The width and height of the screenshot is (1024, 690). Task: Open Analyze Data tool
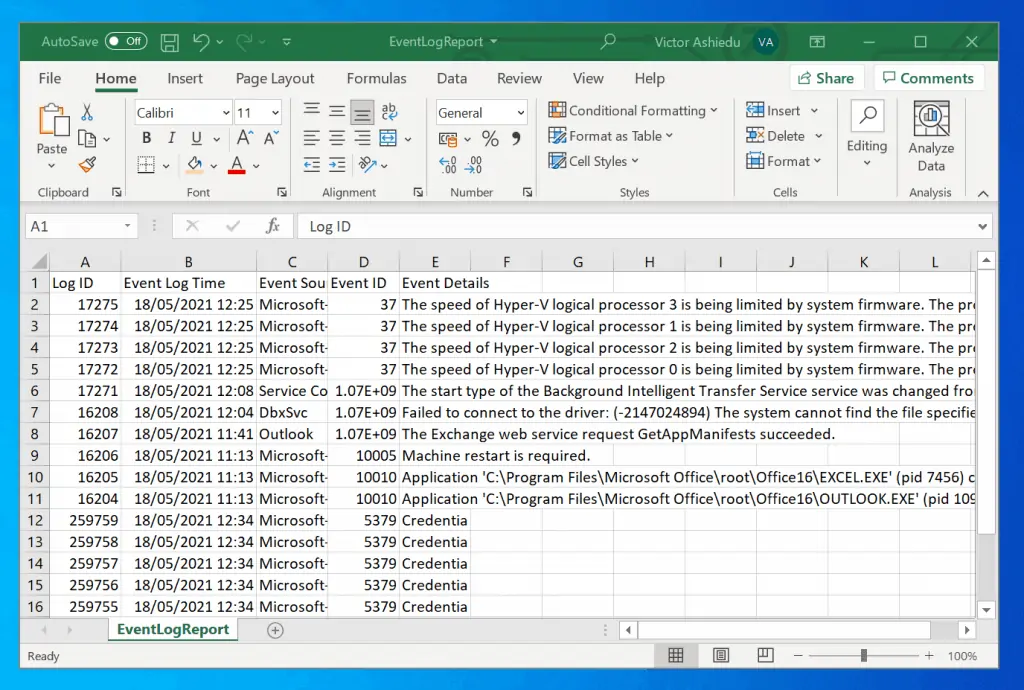(x=931, y=138)
